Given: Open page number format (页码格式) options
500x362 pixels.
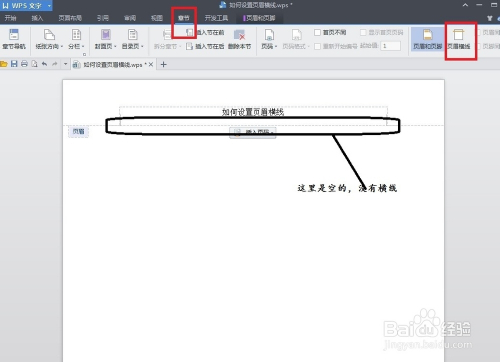Looking at the screenshot, I should (x=296, y=39).
